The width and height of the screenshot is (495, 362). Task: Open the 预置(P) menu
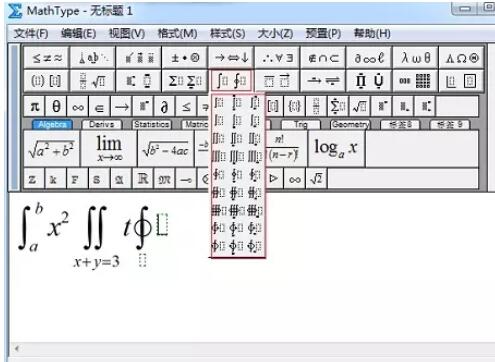323,33
